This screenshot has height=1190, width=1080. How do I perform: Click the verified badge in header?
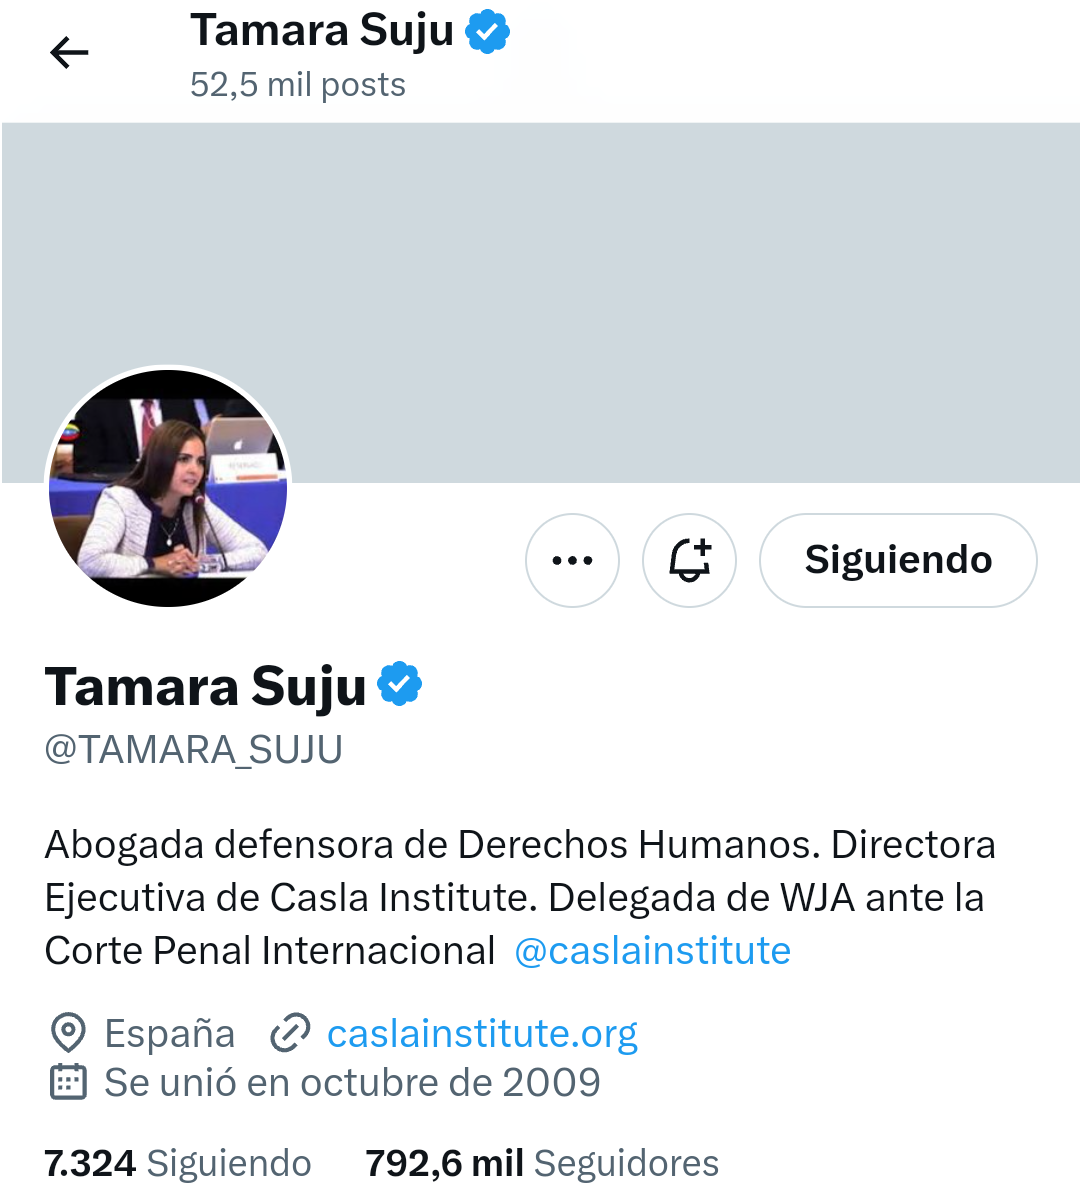coord(487,31)
